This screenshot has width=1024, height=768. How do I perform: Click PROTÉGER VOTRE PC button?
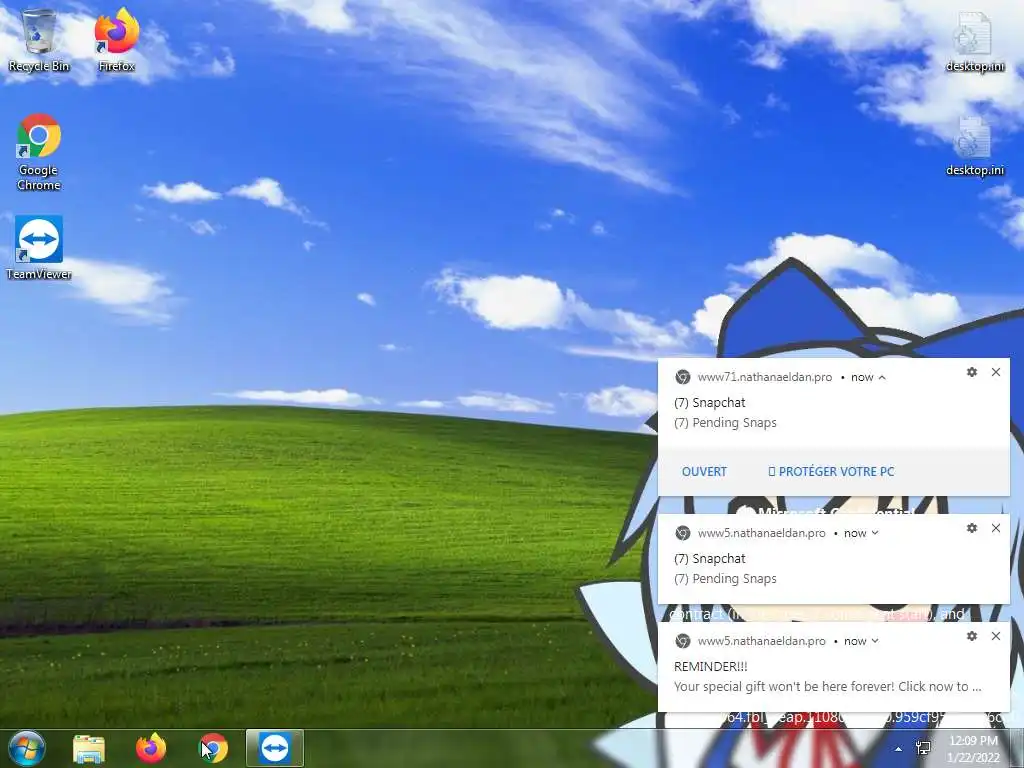[831, 472]
